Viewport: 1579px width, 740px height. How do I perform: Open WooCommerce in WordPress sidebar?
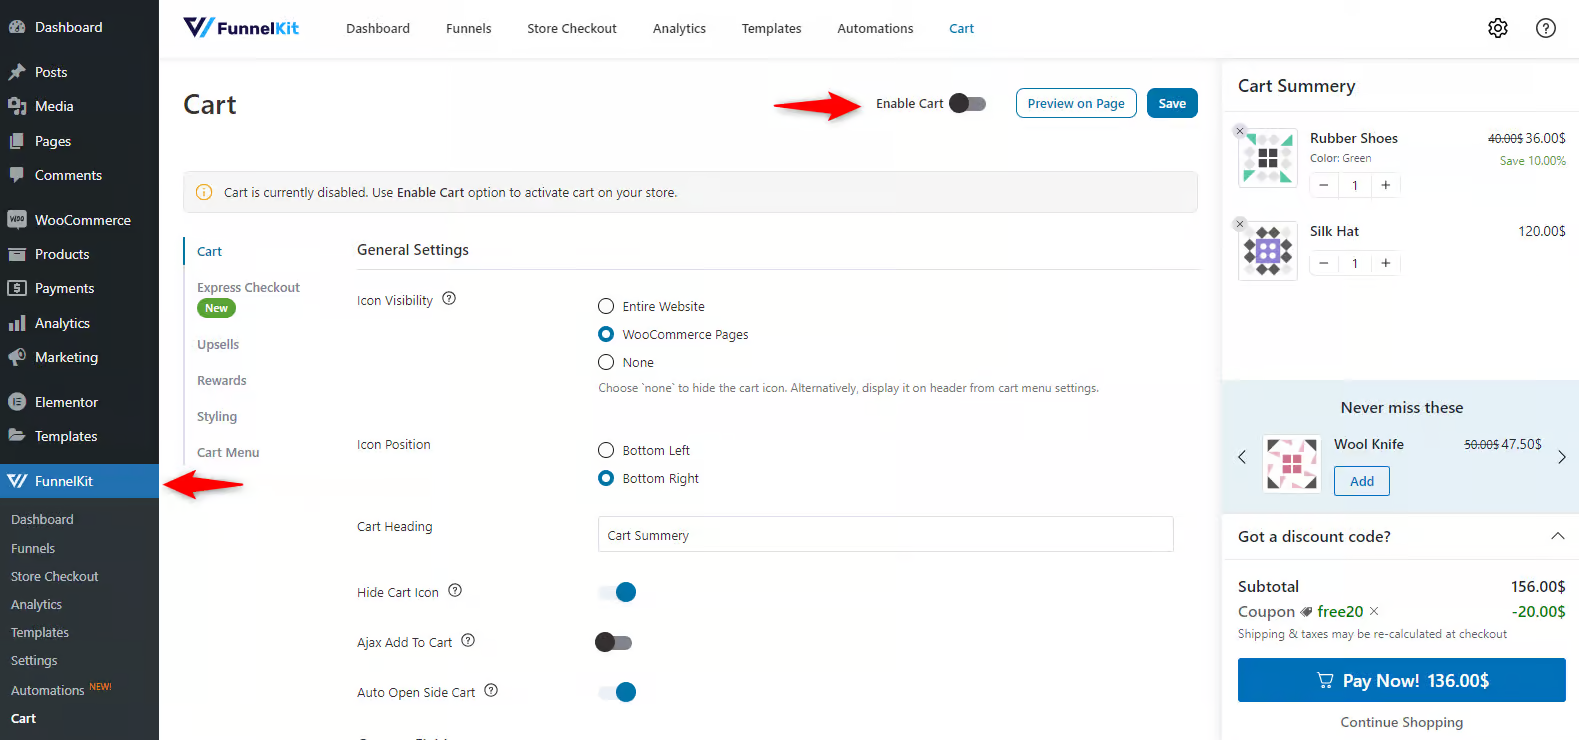coord(79,220)
